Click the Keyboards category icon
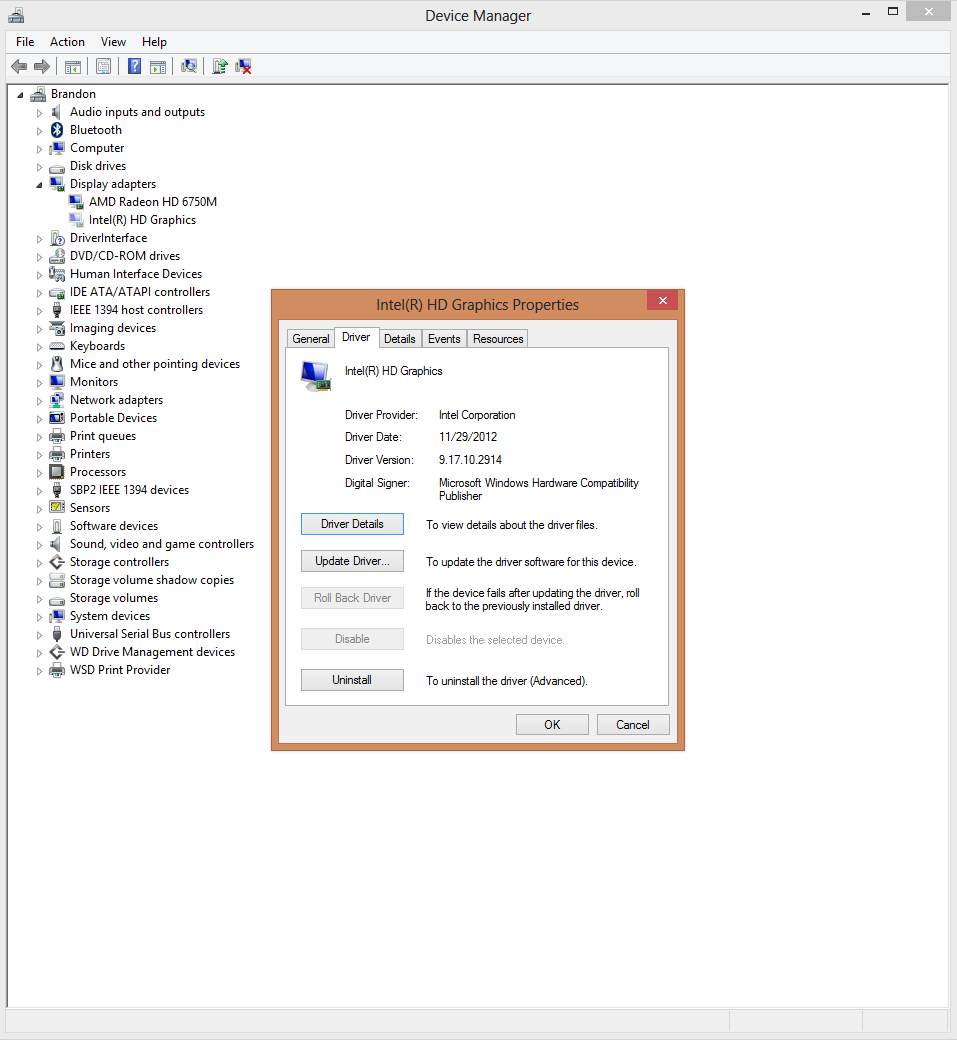This screenshot has height=1040, width=957. tap(57, 346)
